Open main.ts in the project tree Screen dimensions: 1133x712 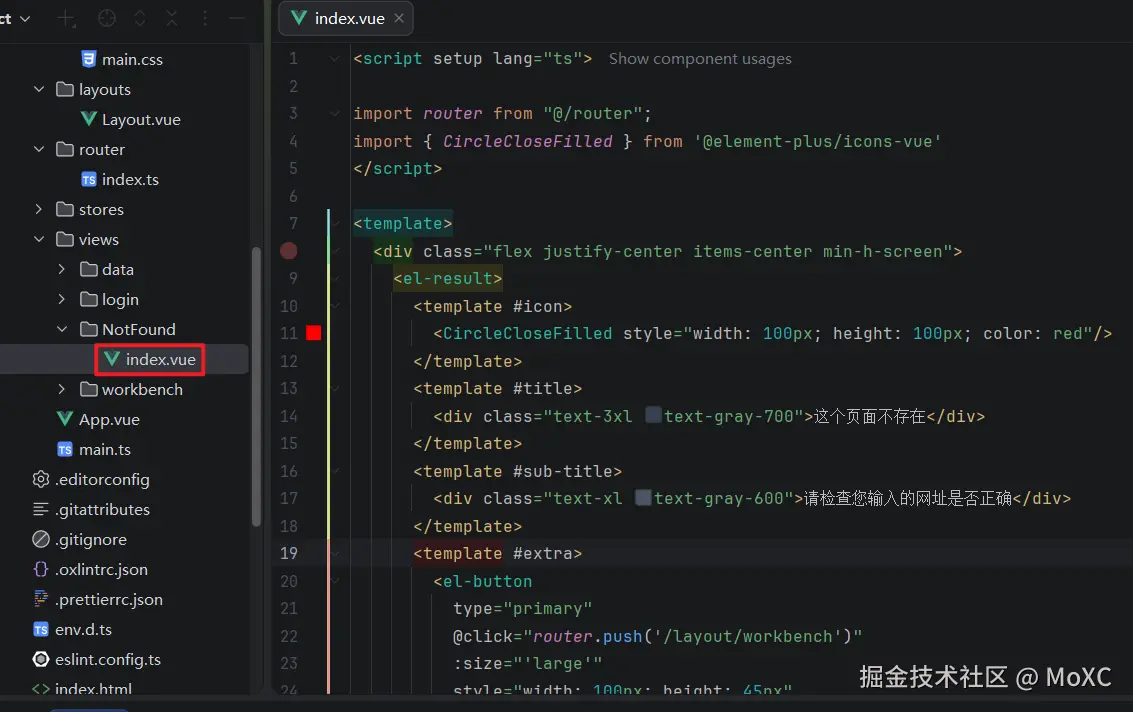105,450
